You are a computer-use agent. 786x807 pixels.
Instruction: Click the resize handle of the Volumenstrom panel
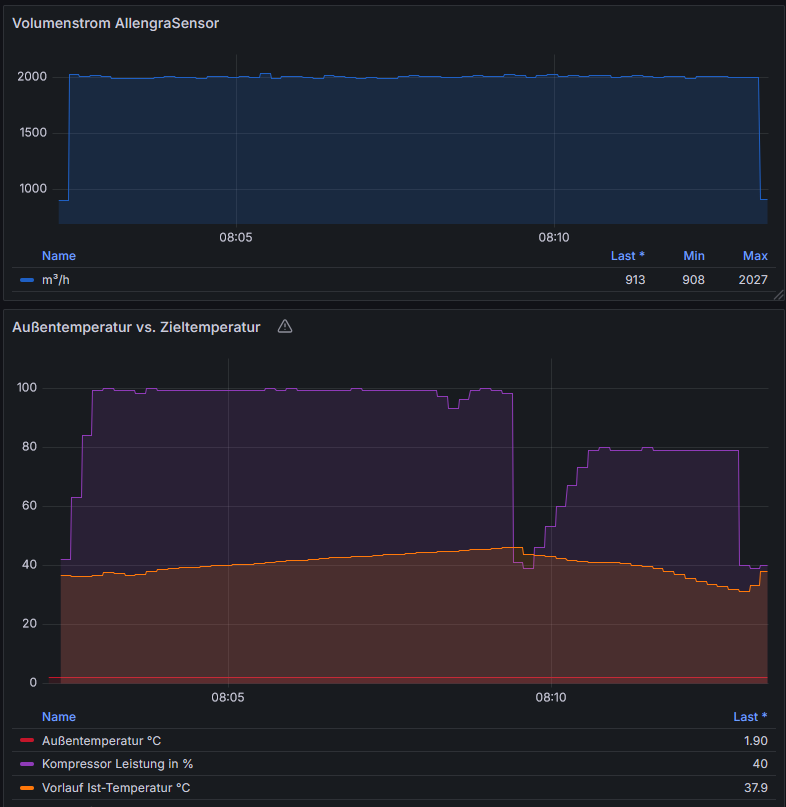777,294
